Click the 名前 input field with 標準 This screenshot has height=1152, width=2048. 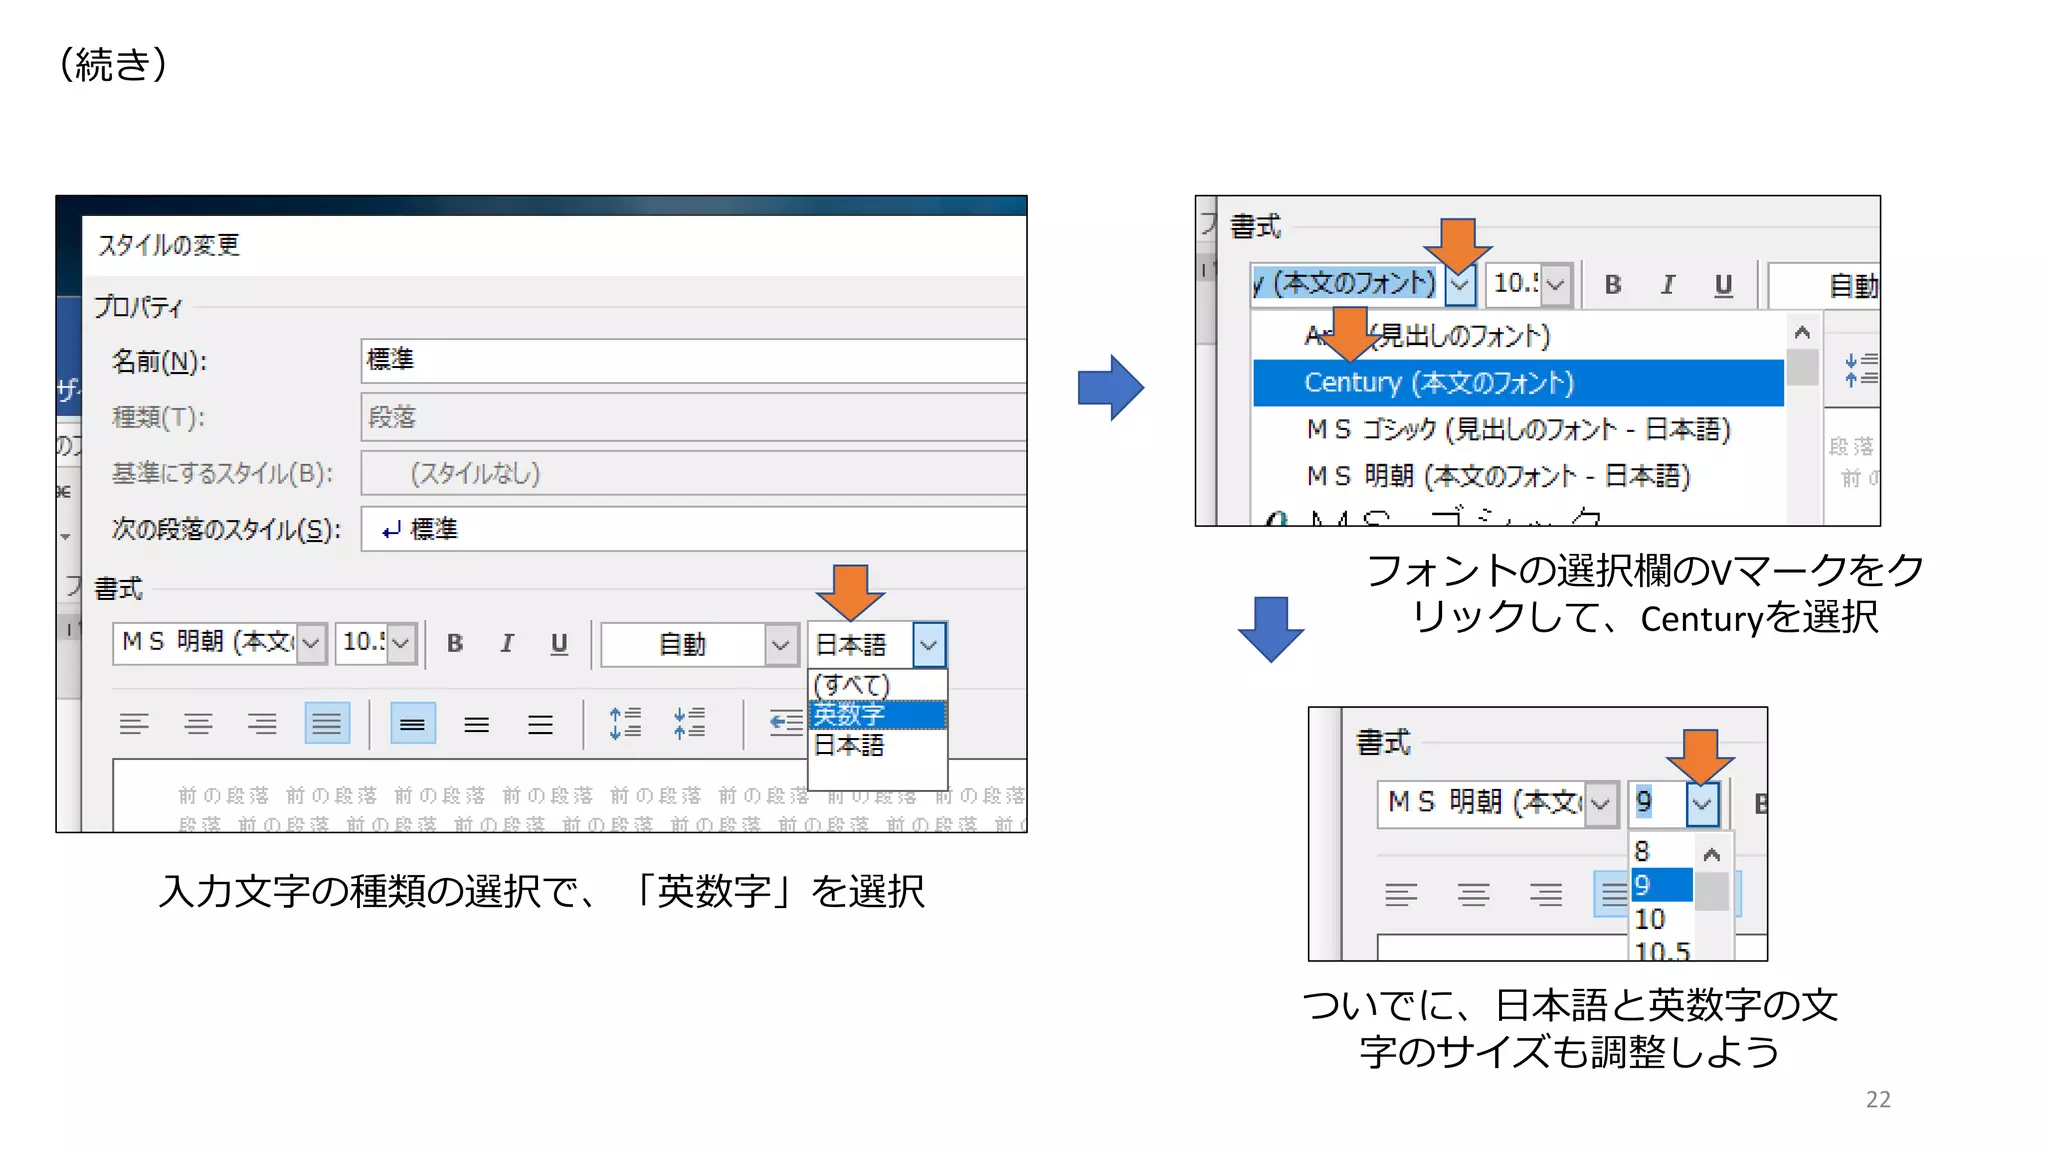point(690,360)
